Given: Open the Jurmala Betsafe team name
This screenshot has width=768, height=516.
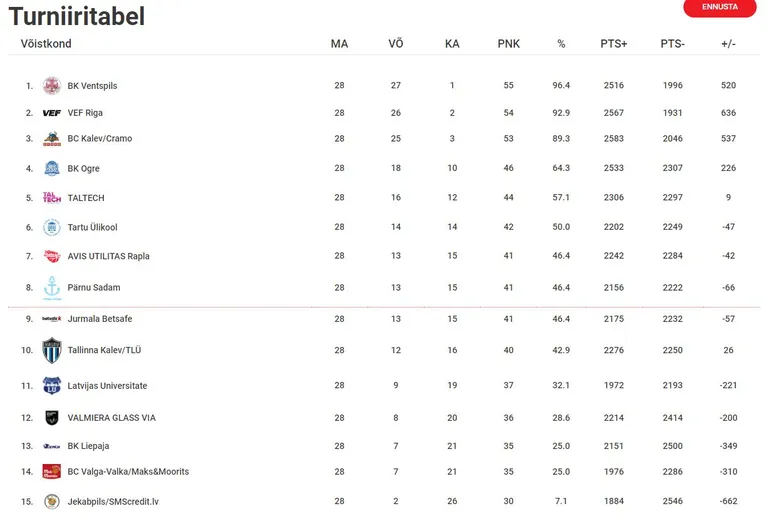Looking at the screenshot, I should point(99,319).
